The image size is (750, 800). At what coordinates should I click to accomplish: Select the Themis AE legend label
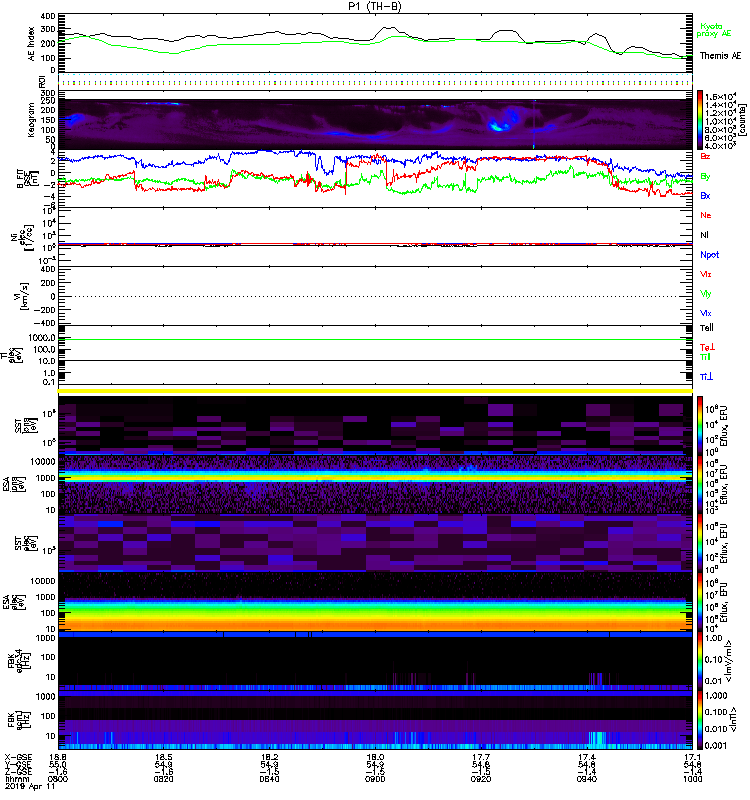(720, 56)
